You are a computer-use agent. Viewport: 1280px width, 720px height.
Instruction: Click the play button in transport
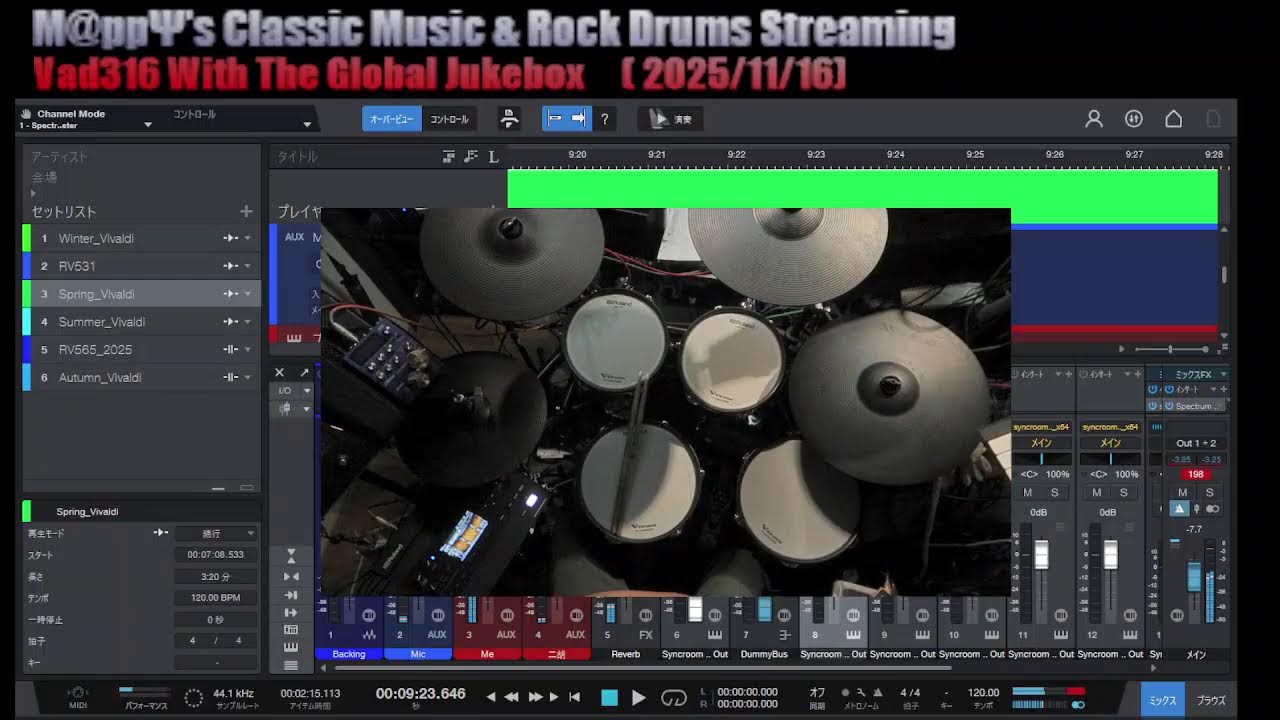click(638, 697)
